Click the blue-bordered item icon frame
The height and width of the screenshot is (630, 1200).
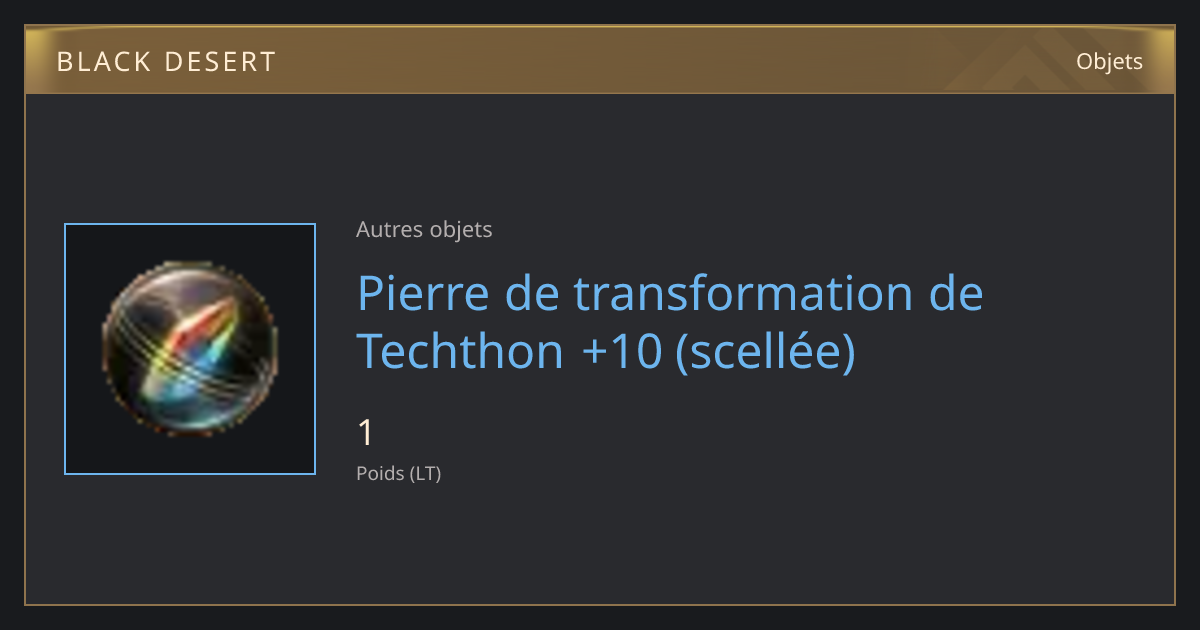click(190, 349)
